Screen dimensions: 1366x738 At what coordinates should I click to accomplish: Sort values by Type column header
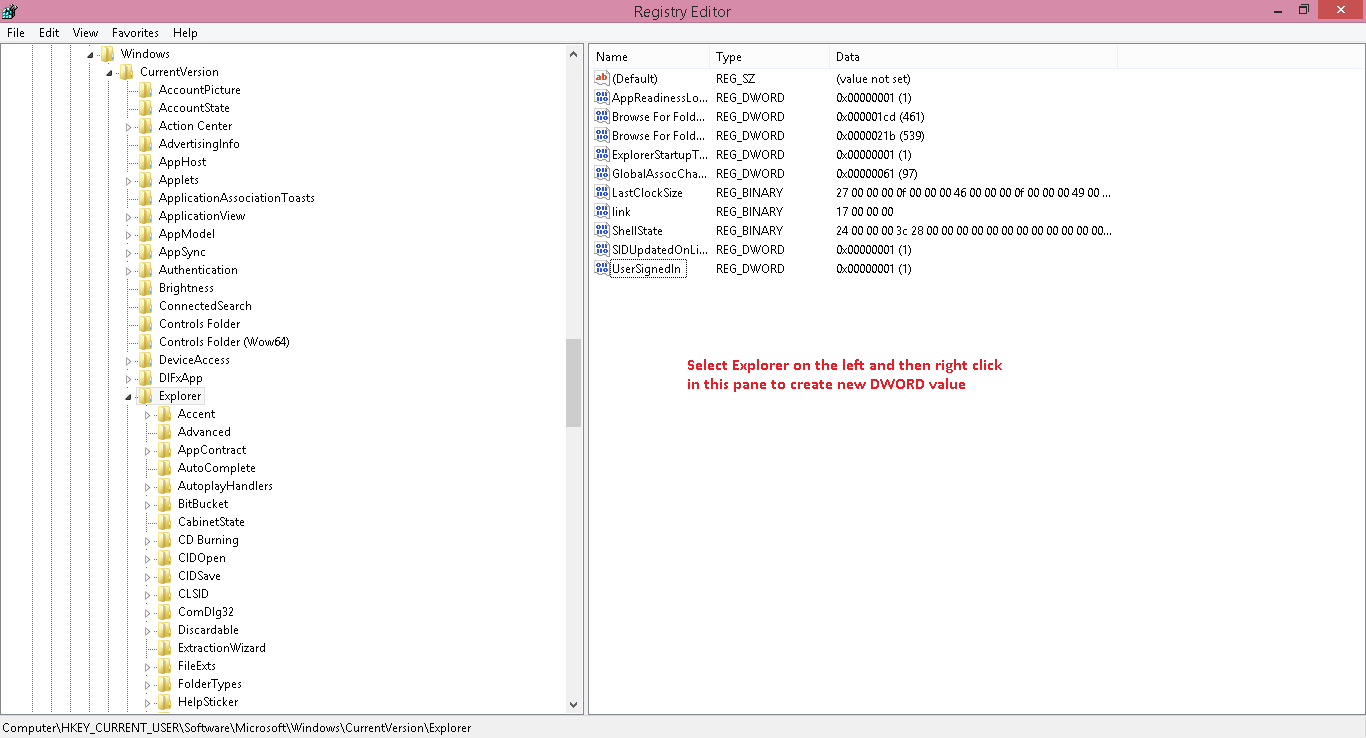point(768,57)
